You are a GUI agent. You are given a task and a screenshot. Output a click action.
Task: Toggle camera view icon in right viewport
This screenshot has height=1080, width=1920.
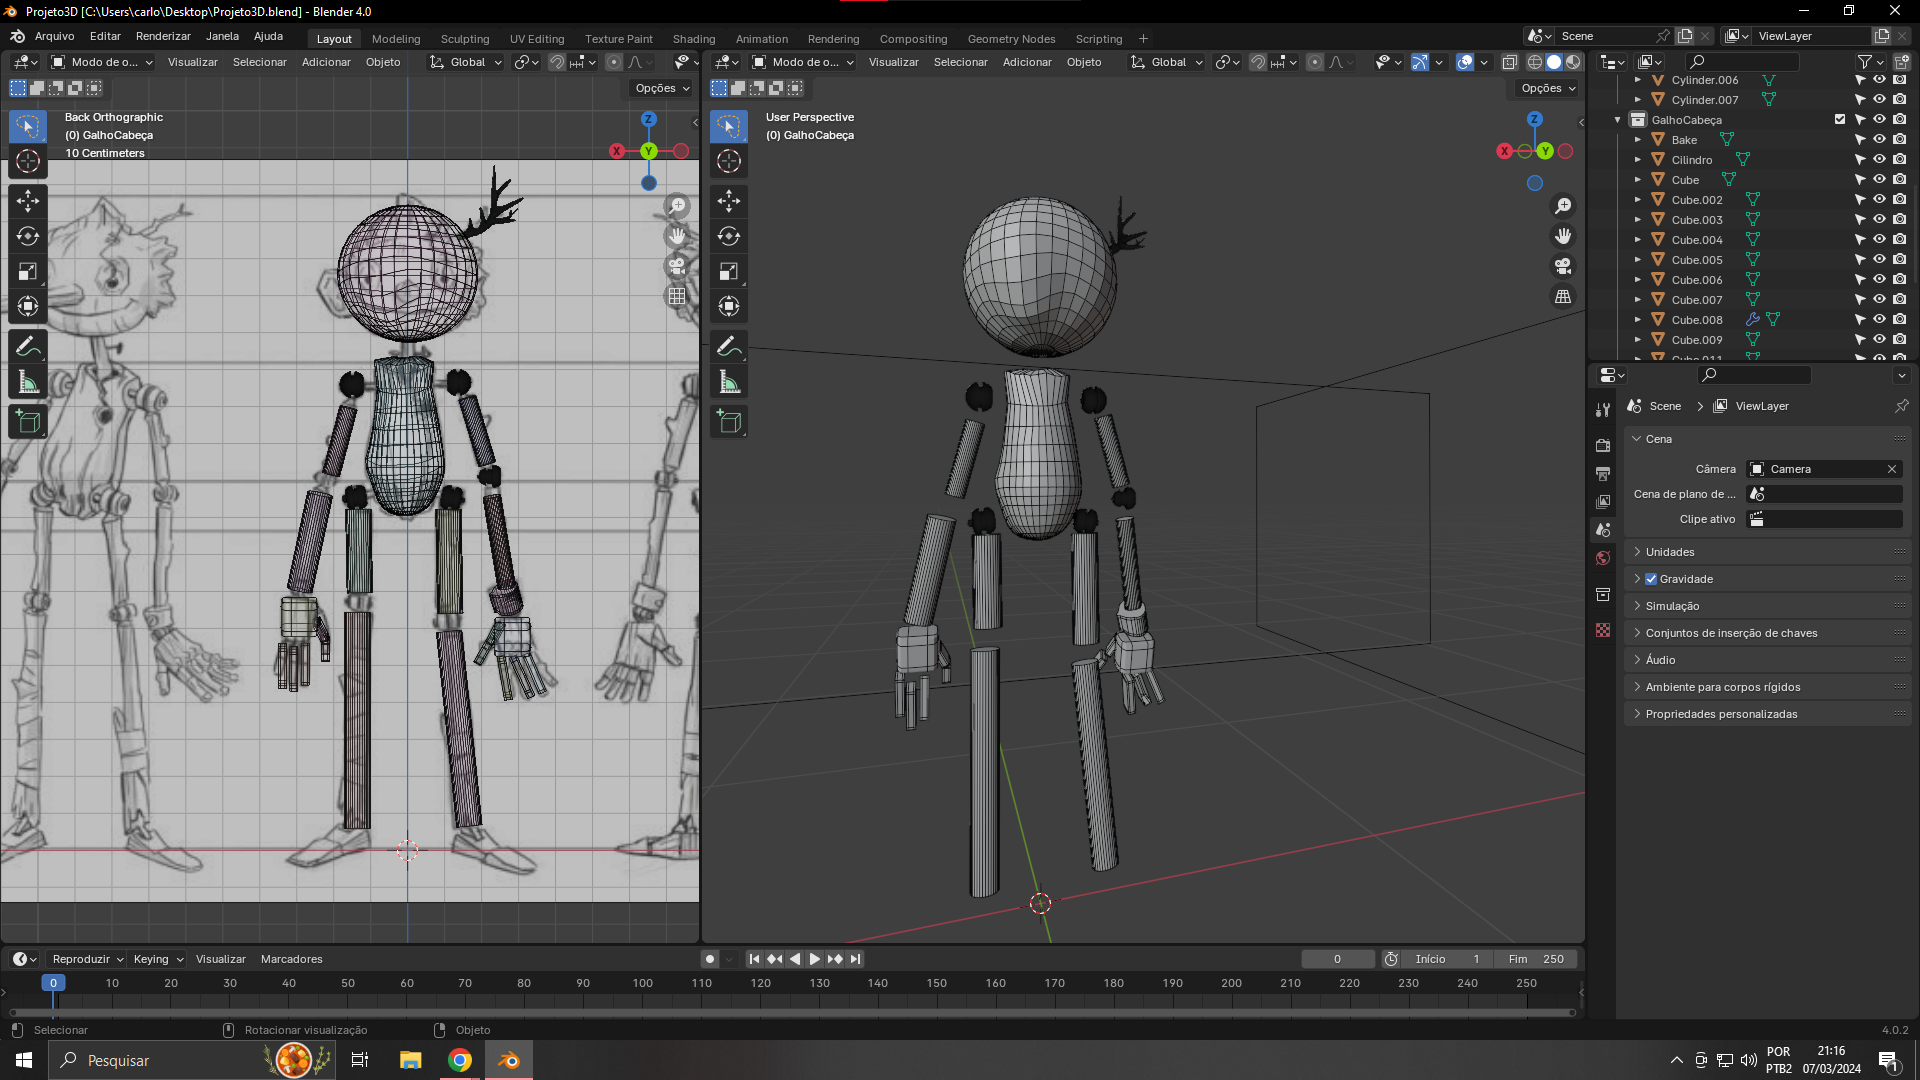[x=1562, y=266]
